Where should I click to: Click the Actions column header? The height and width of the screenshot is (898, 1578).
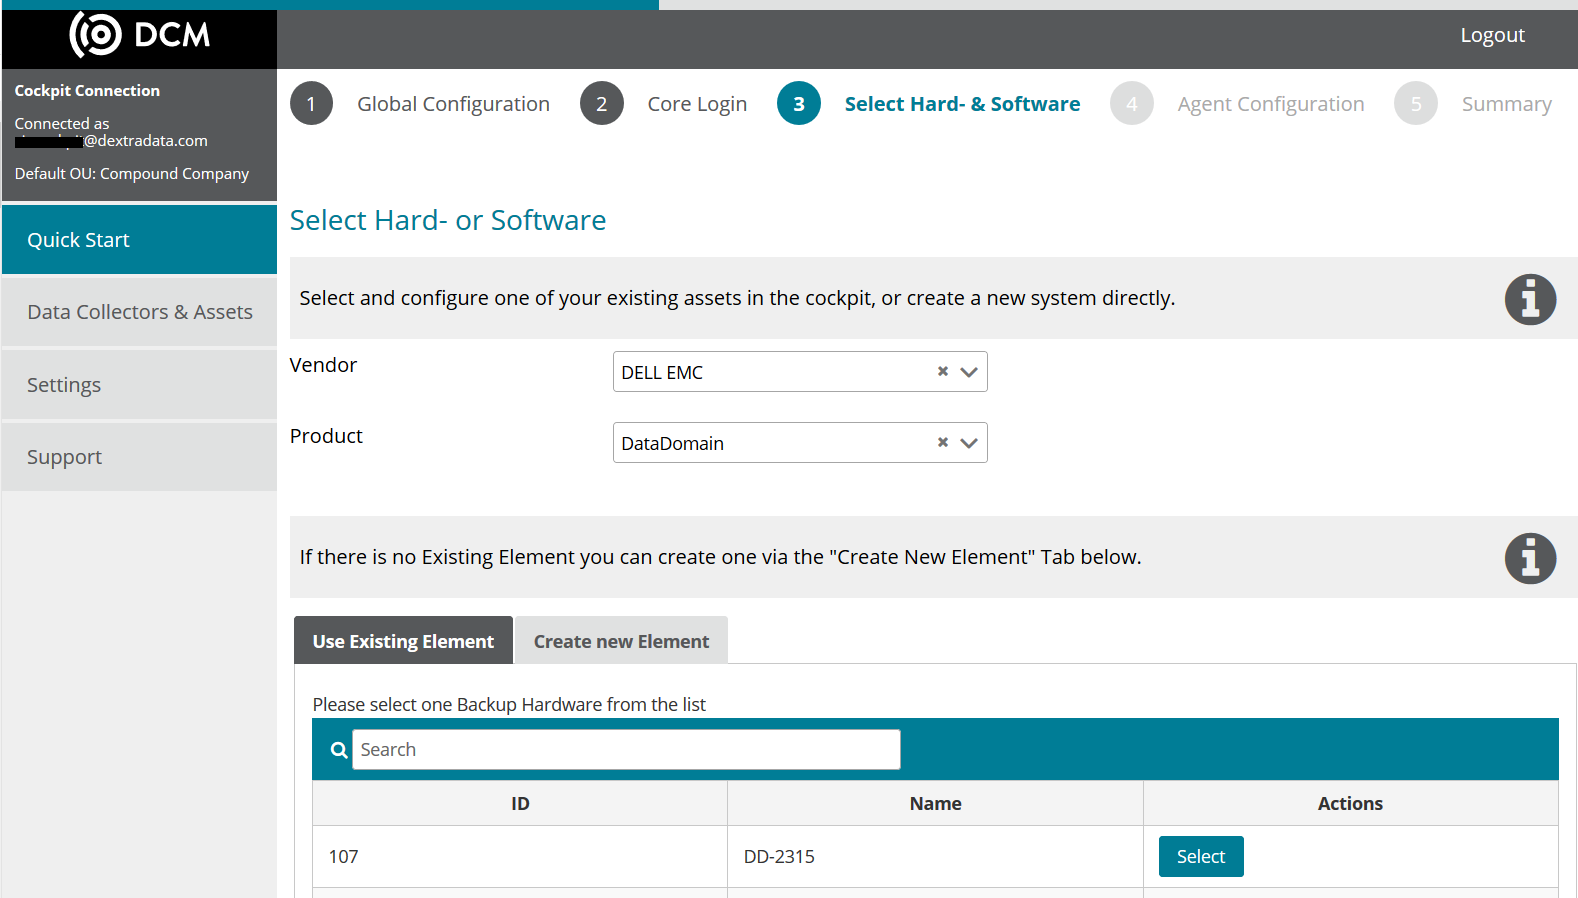point(1350,803)
